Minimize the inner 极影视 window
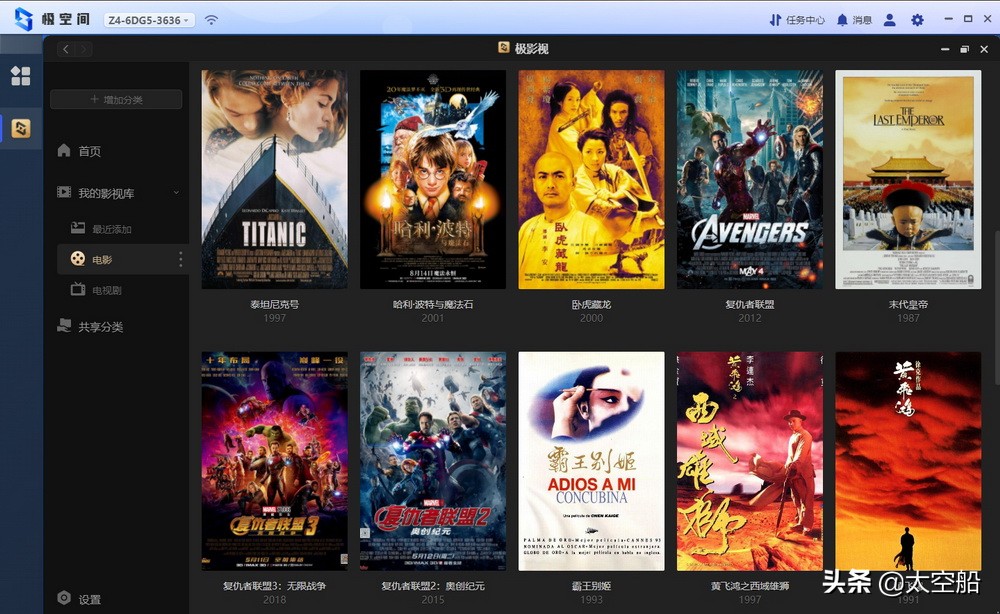 point(945,49)
